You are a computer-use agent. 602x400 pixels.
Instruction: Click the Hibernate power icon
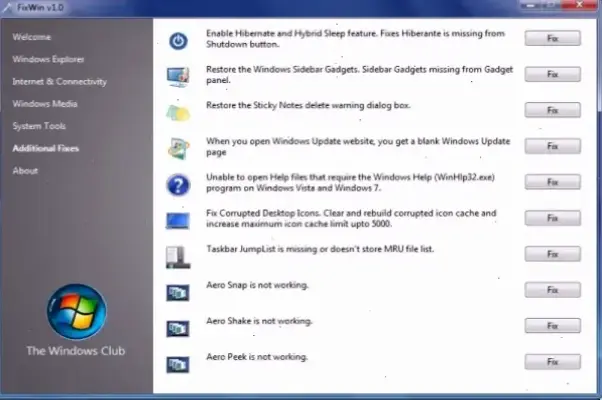[178, 41]
